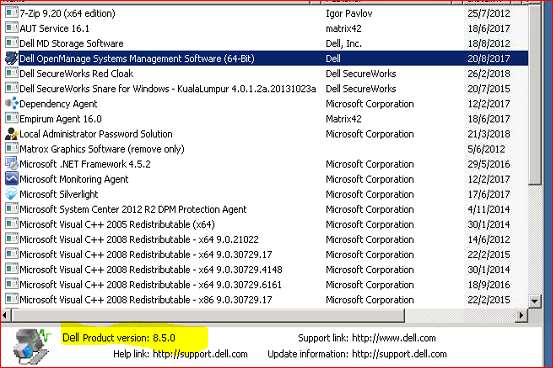Select Visual C++ 2008 Redistributable x64 9.0.30729.6161

(x=151, y=285)
